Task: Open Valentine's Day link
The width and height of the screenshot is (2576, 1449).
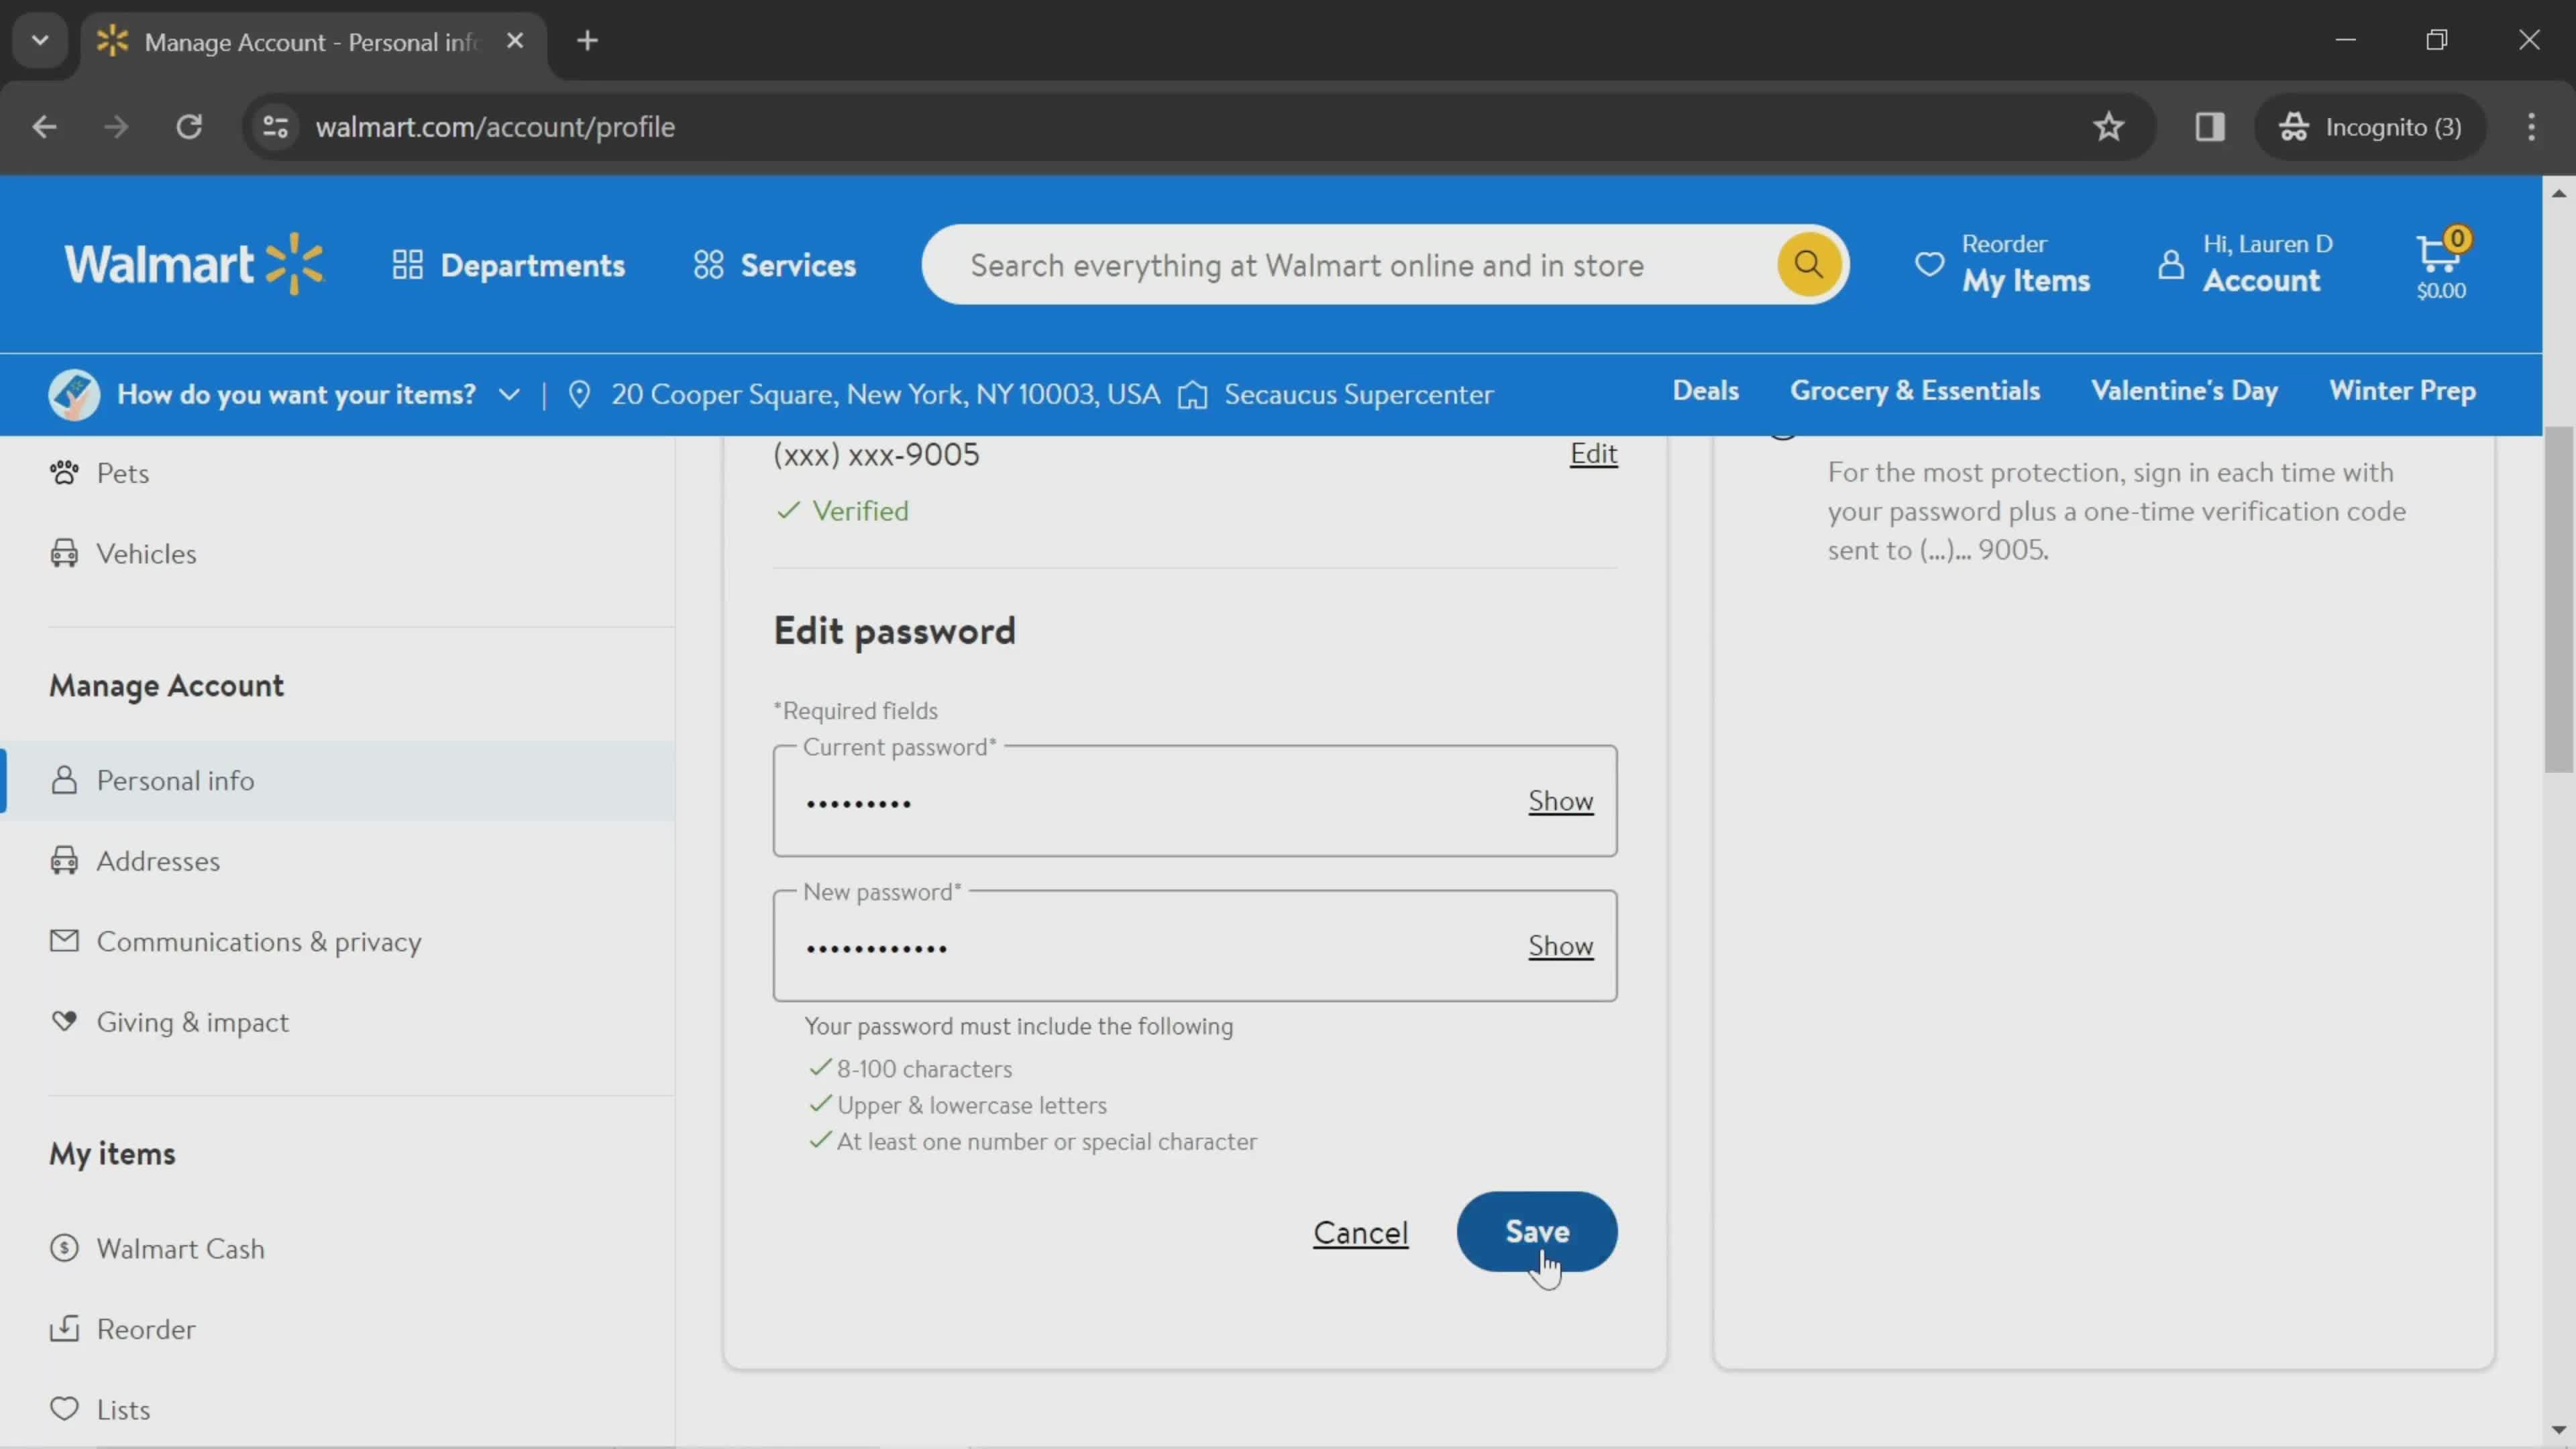Action: 2185,391
